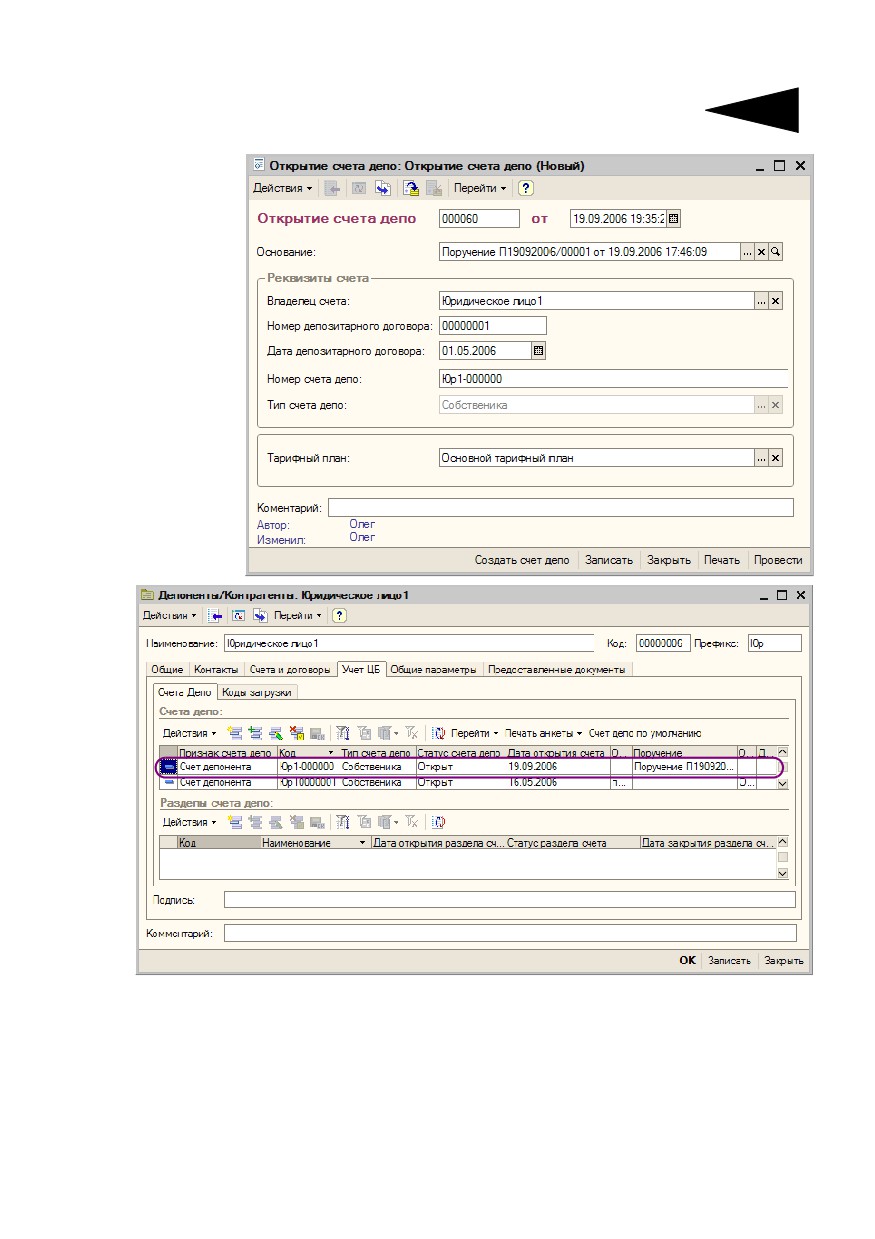The width and height of the screenshot is (875, 1239).
Task: Click document number field 000060
Action: [479, 219]
